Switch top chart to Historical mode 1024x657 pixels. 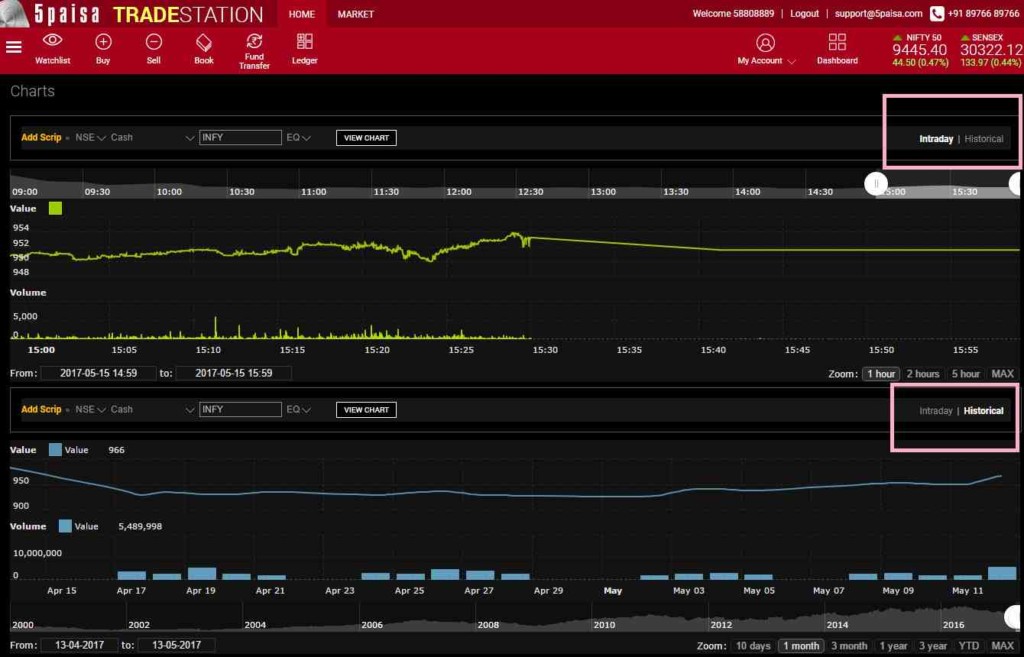(983, 139)
